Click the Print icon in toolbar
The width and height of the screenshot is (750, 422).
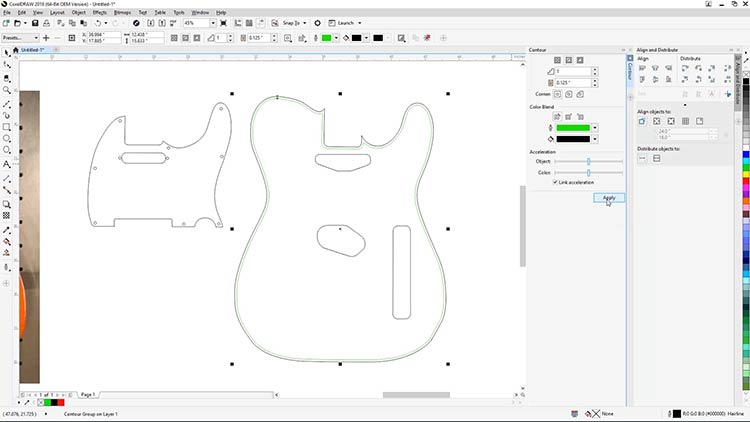point(46,23)
